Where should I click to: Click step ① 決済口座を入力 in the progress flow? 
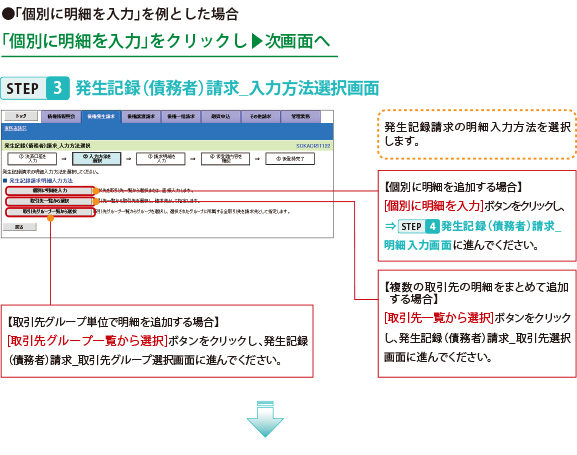pos(32,159)
